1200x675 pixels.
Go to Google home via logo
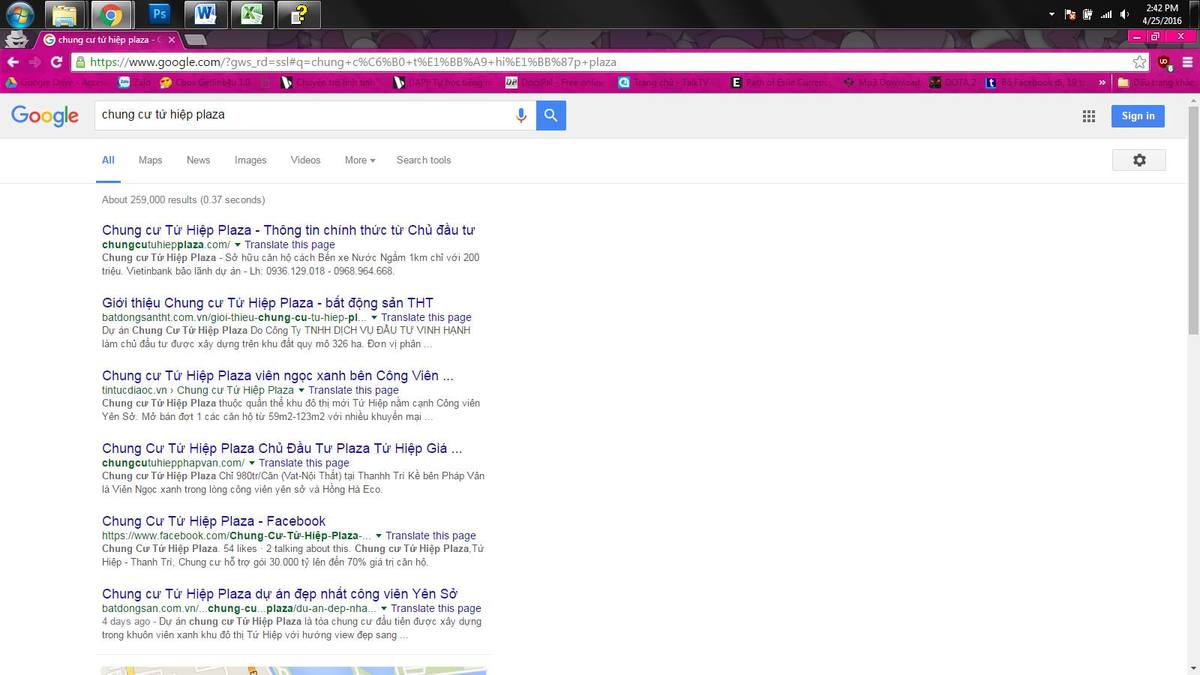coord(45,116)
